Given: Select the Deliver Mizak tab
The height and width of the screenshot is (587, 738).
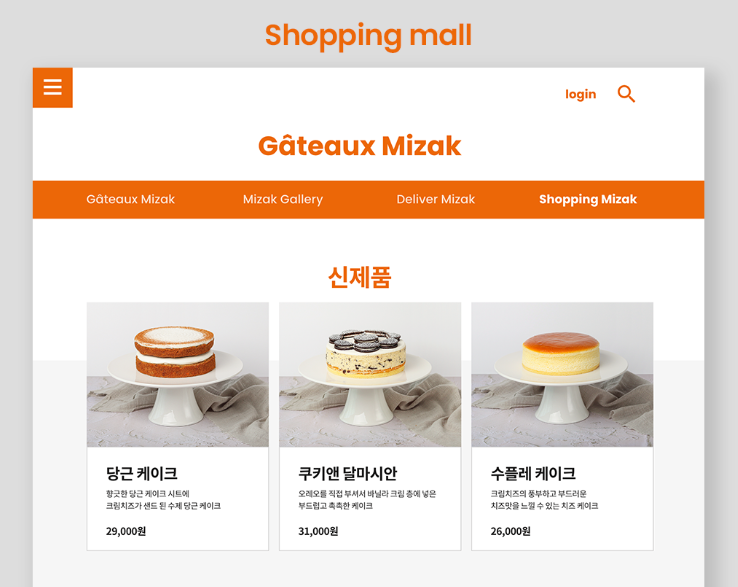Looking at the screenshot, I should [435, 199].
